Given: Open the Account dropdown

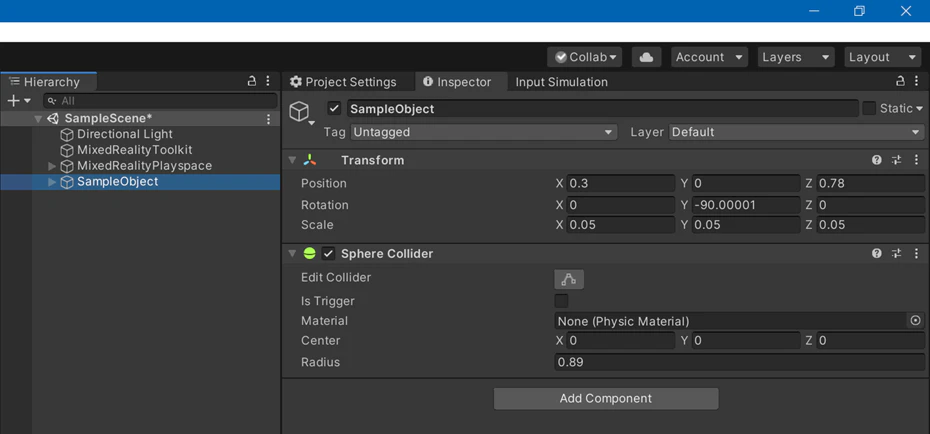Looking at the screenshot, I should point(709,57).
